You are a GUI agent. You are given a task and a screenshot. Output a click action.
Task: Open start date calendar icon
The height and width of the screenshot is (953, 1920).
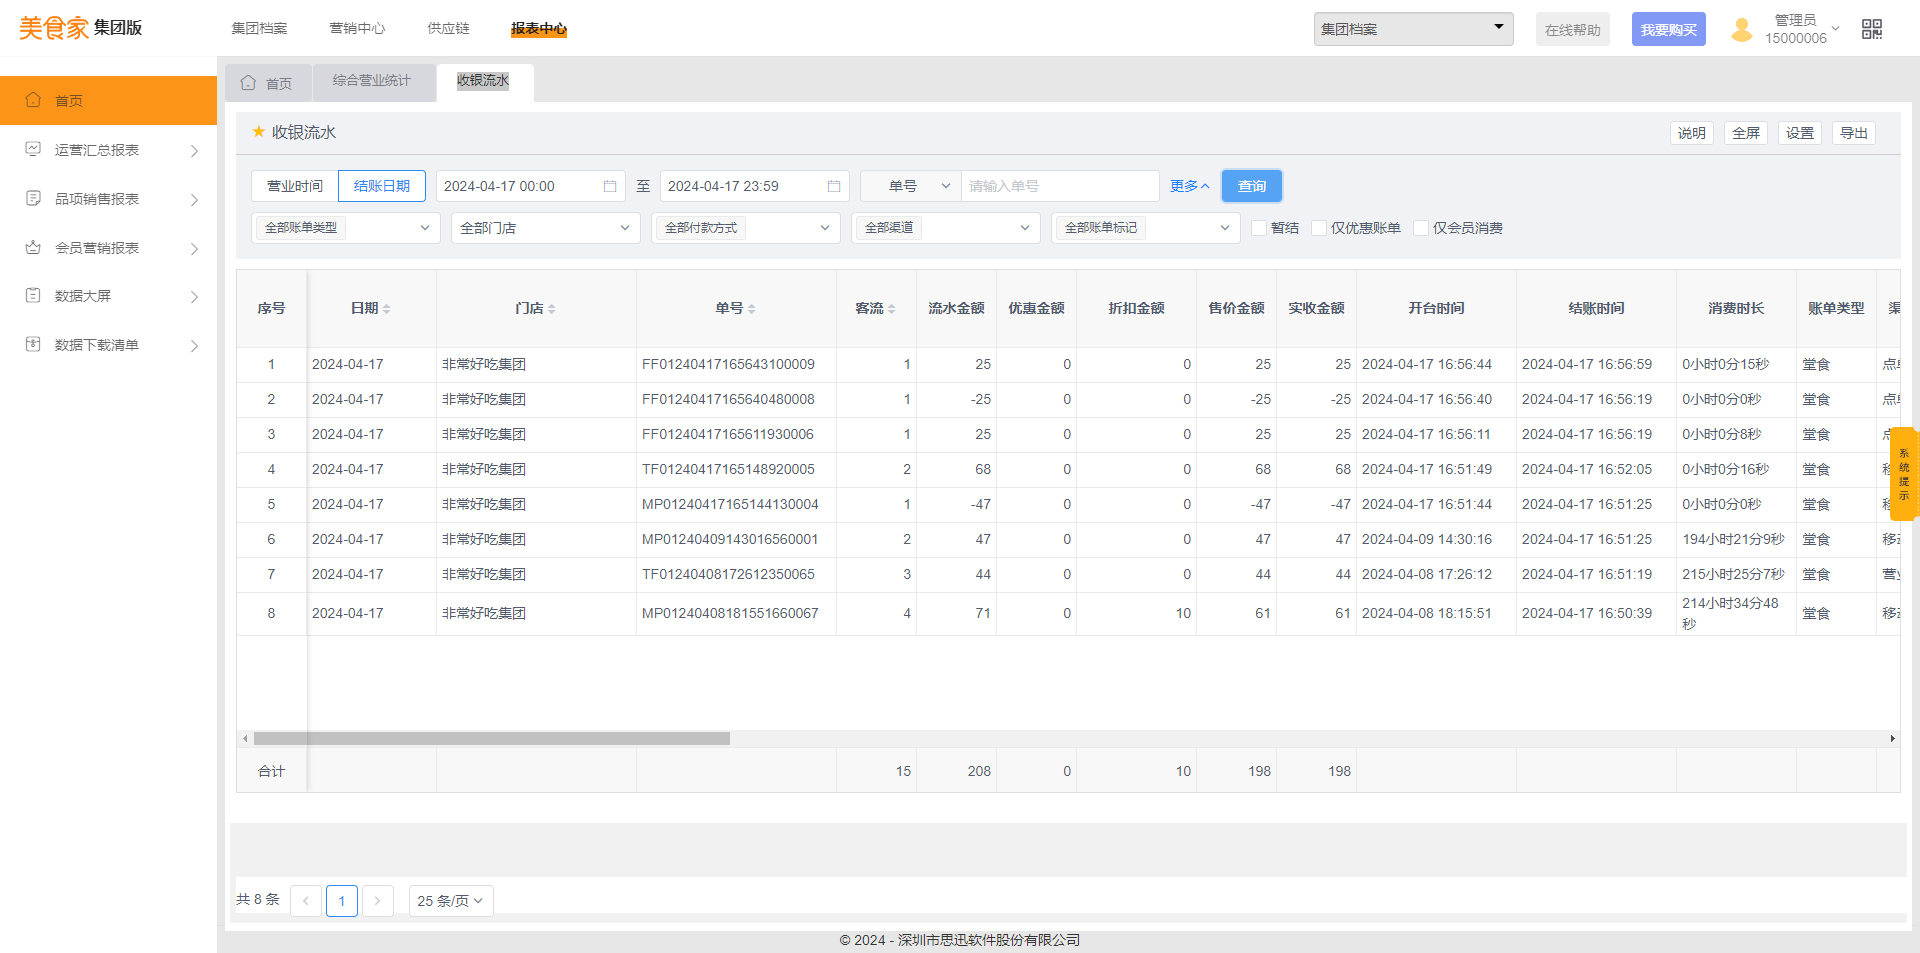(610, 186)
